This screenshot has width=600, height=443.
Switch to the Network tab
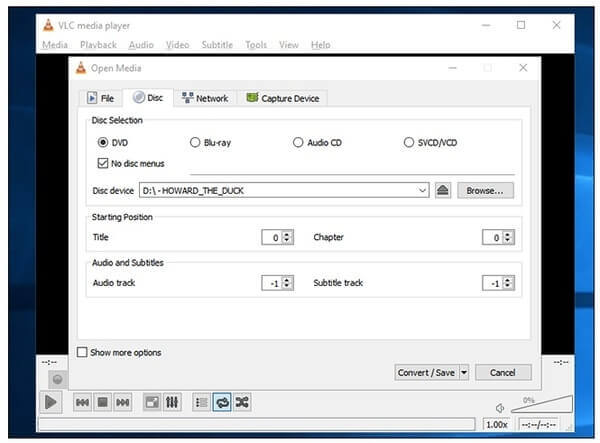tap(205, 98)
